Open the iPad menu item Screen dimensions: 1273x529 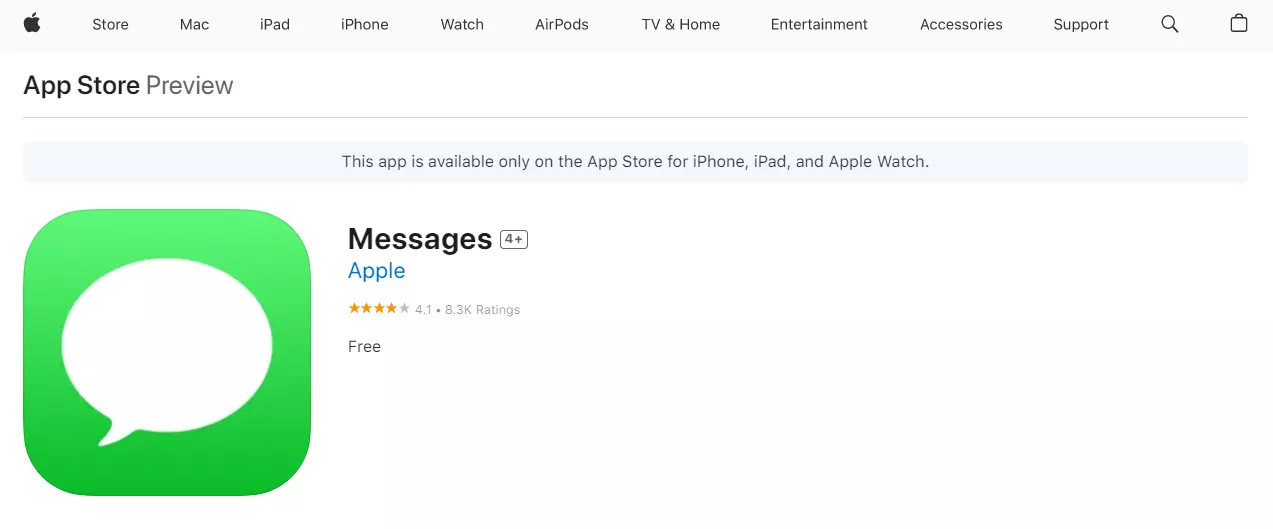tap(275, 24)
